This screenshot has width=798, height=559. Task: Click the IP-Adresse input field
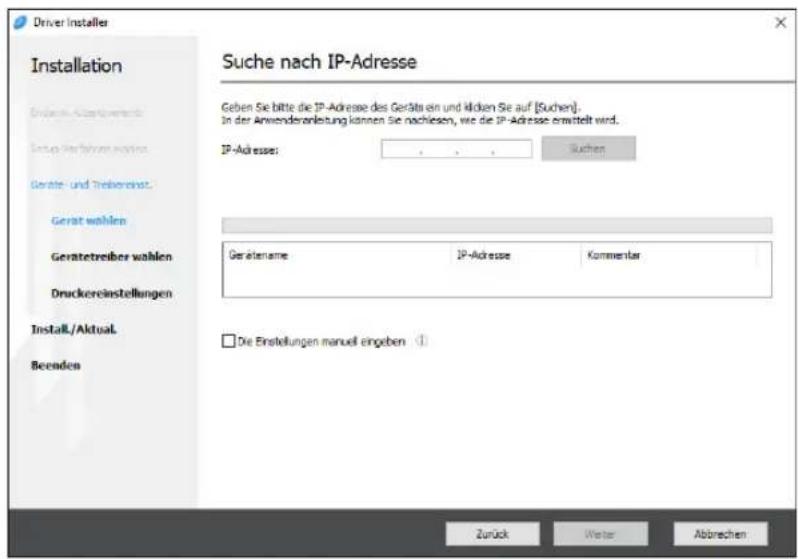[x=457, y=149]
